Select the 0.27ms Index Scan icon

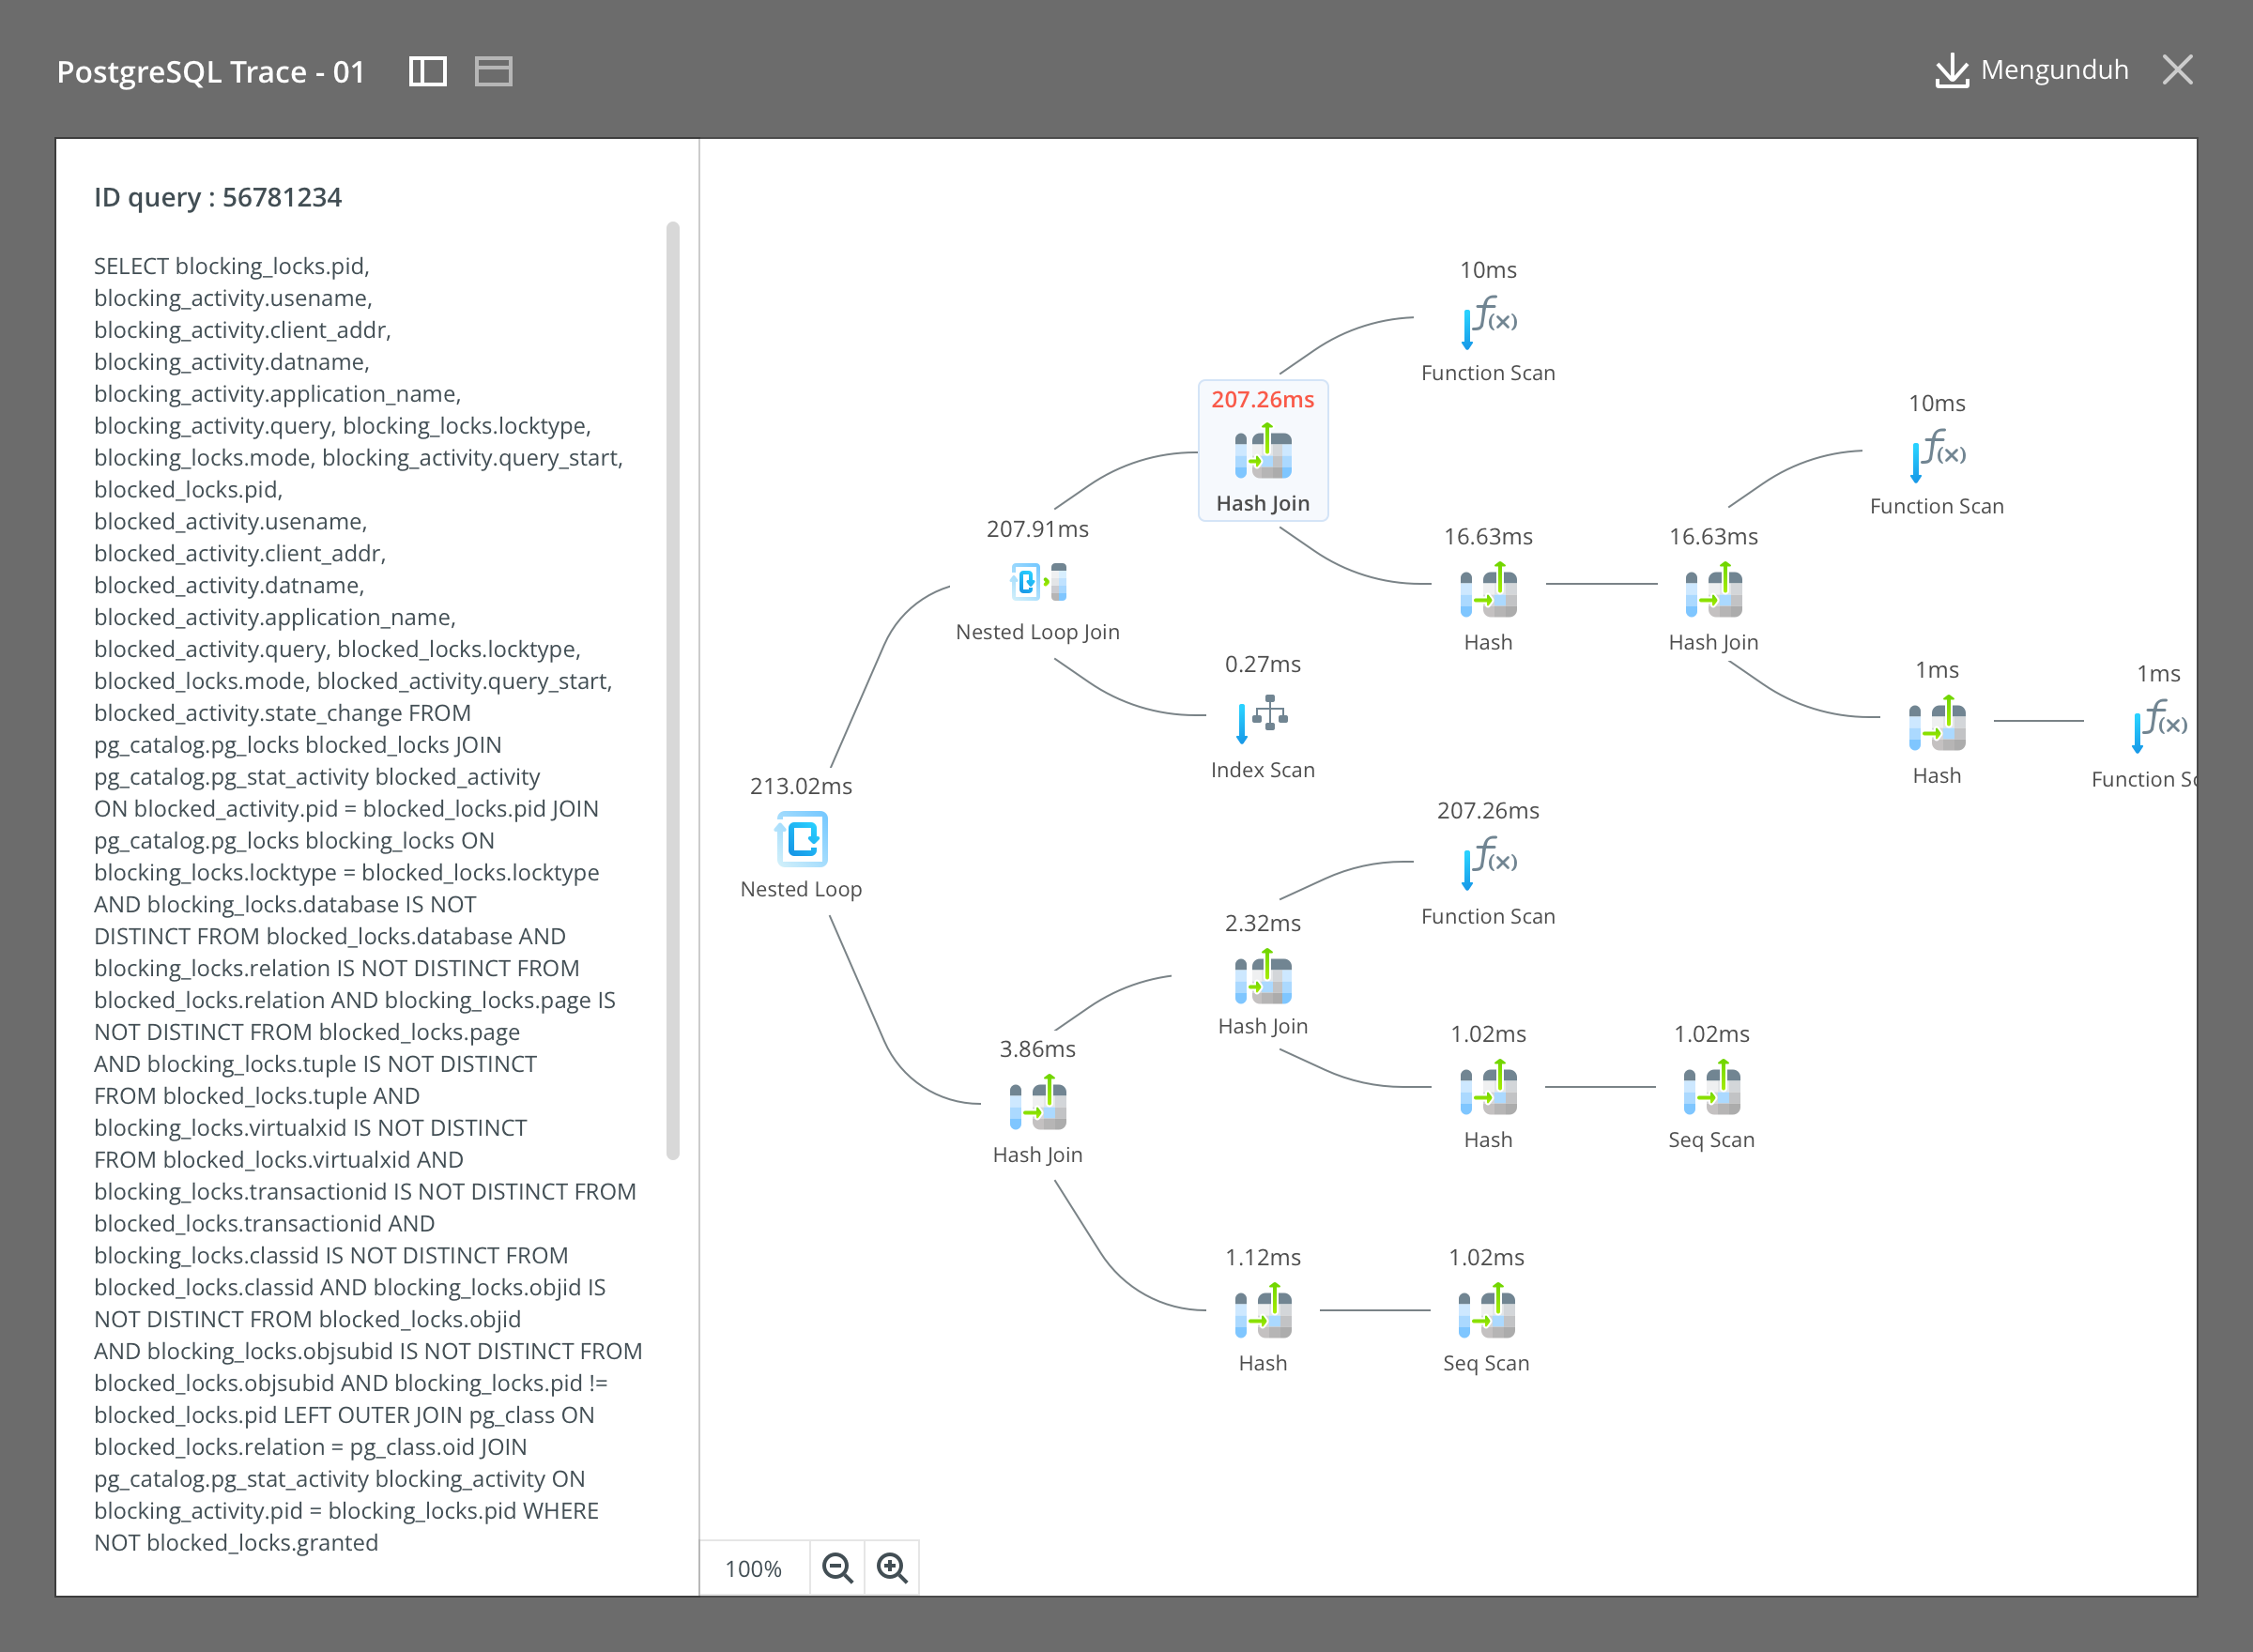point(1262,718)
